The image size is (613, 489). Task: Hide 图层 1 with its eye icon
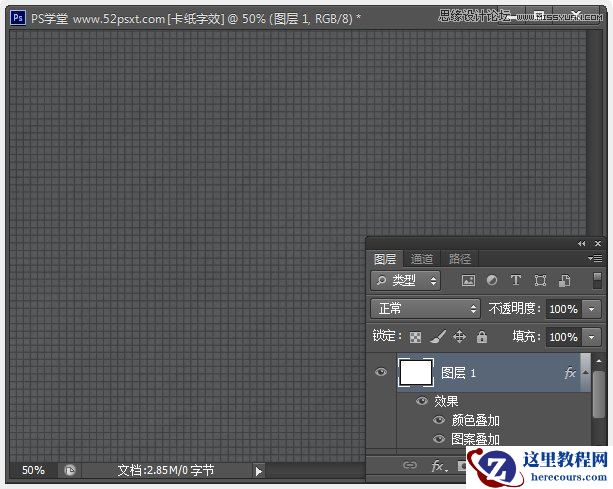[381, 372]
